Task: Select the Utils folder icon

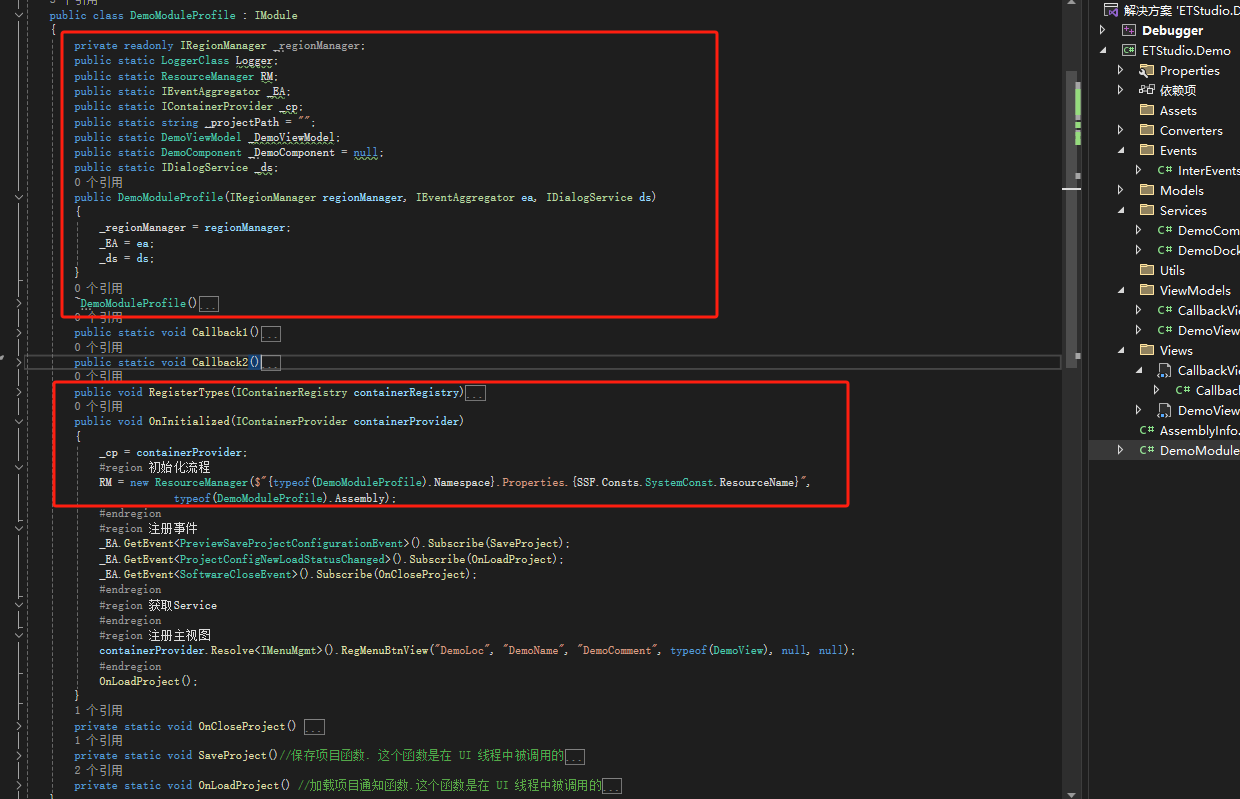Action: point(1146,269)
